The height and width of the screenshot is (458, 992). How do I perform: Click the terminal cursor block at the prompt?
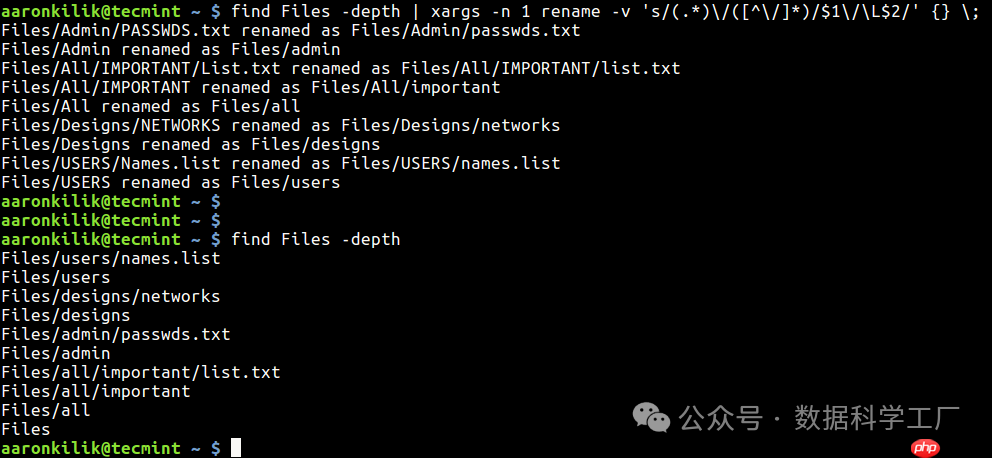pyautogui.click(x=236, y=448)
